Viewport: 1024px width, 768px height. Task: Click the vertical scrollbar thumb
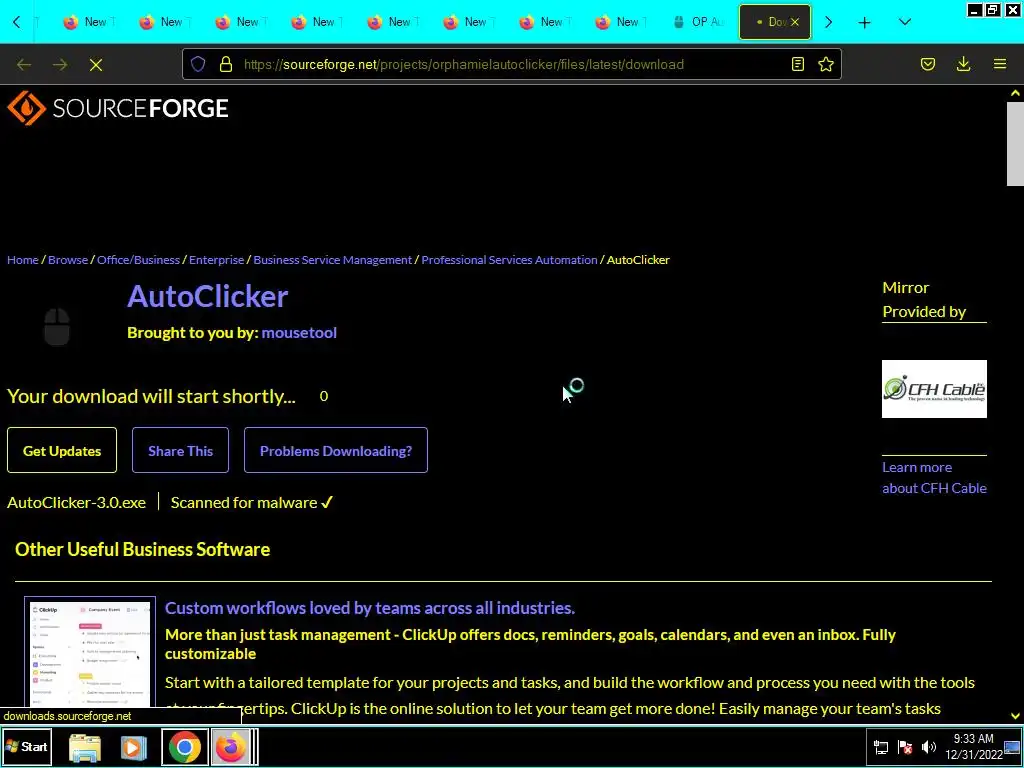pyautogui.click(x=1015, y=144)
